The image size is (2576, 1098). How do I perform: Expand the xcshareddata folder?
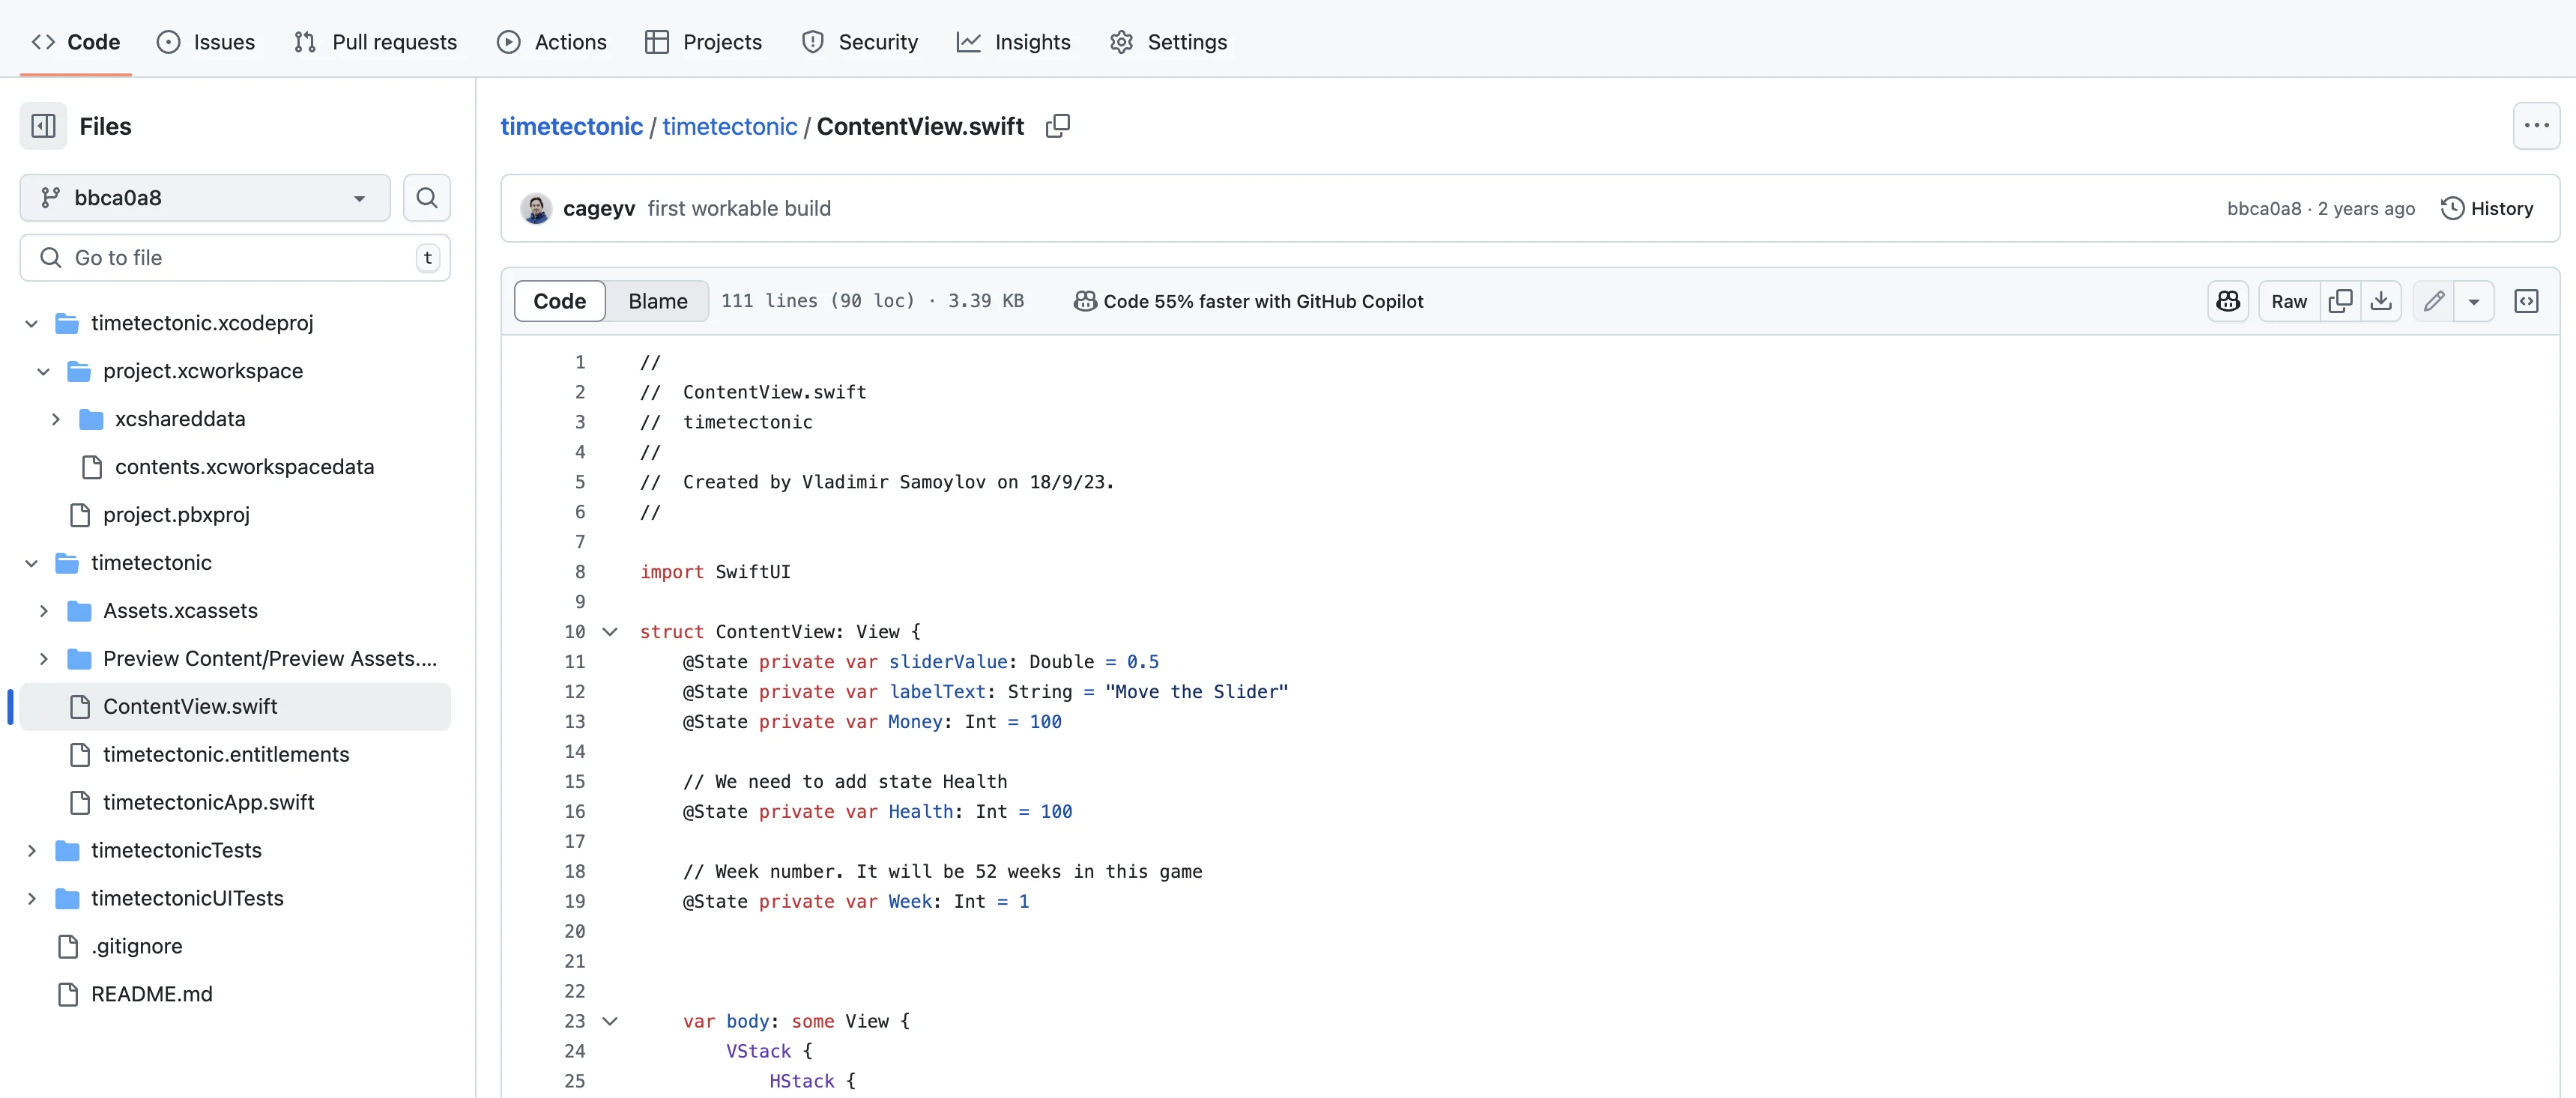tap(56, 419)
